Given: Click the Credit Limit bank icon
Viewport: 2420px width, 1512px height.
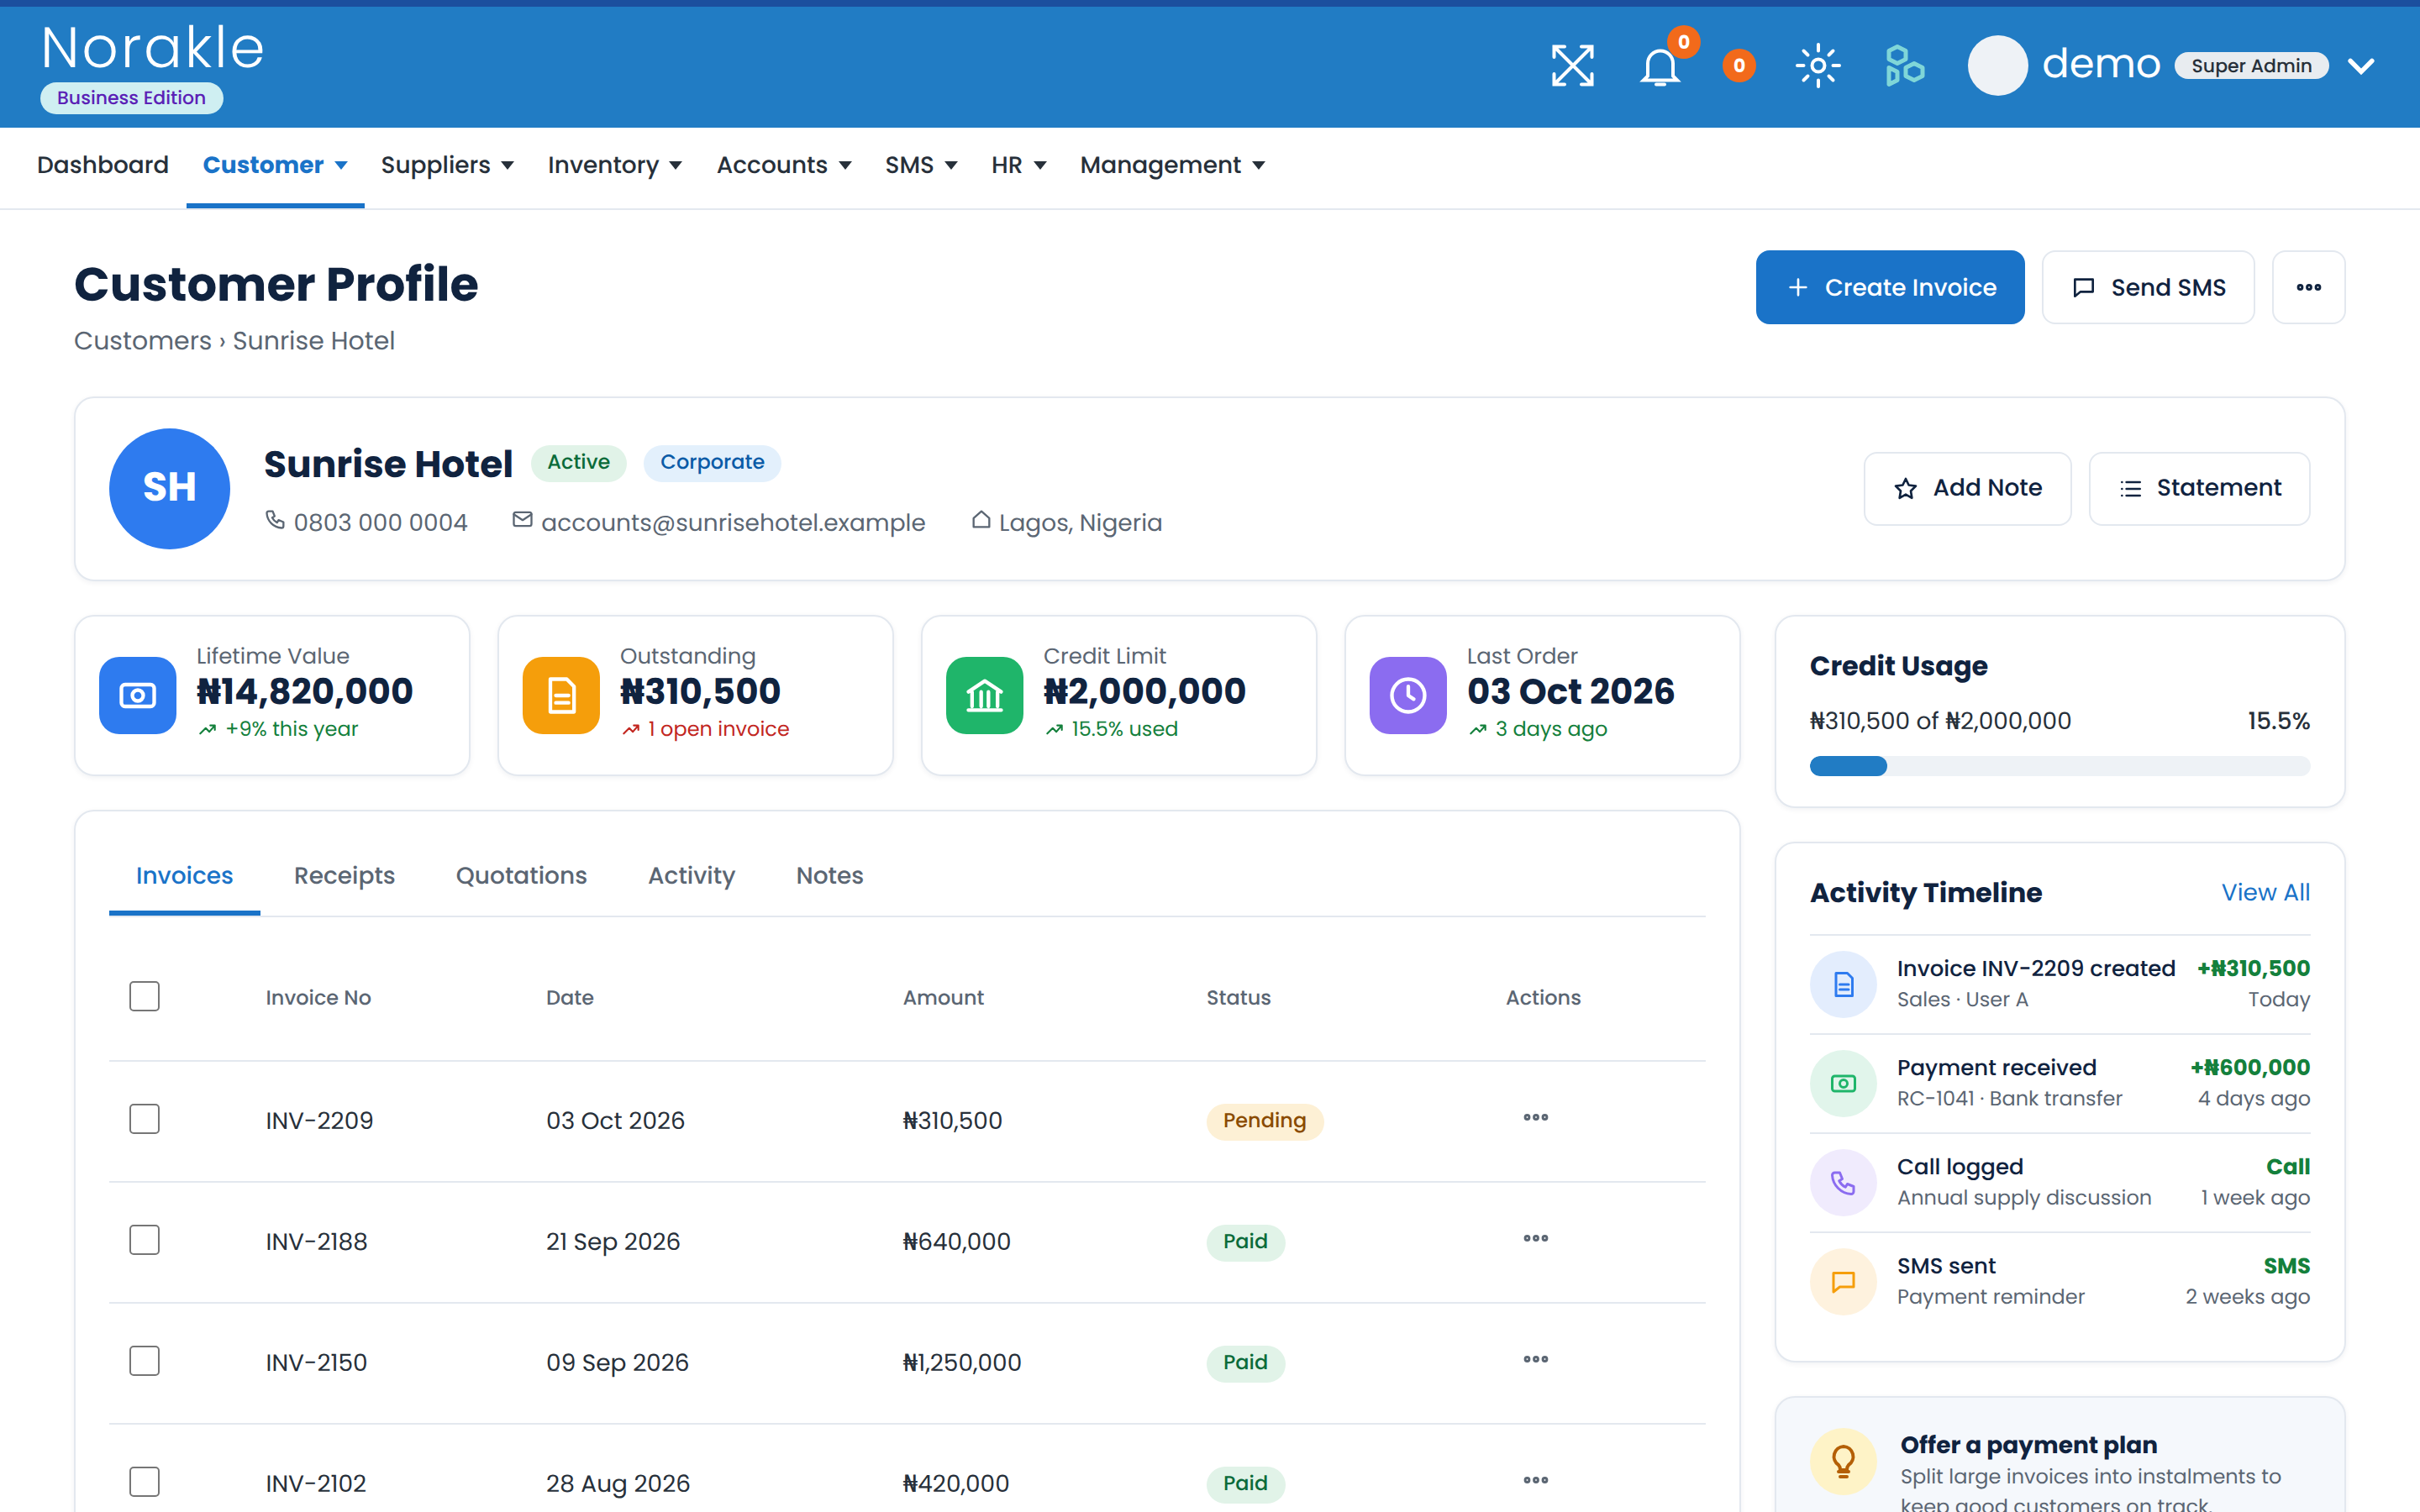Looking at the screenshot, I should pyautogui.click(x=984, y=695).
